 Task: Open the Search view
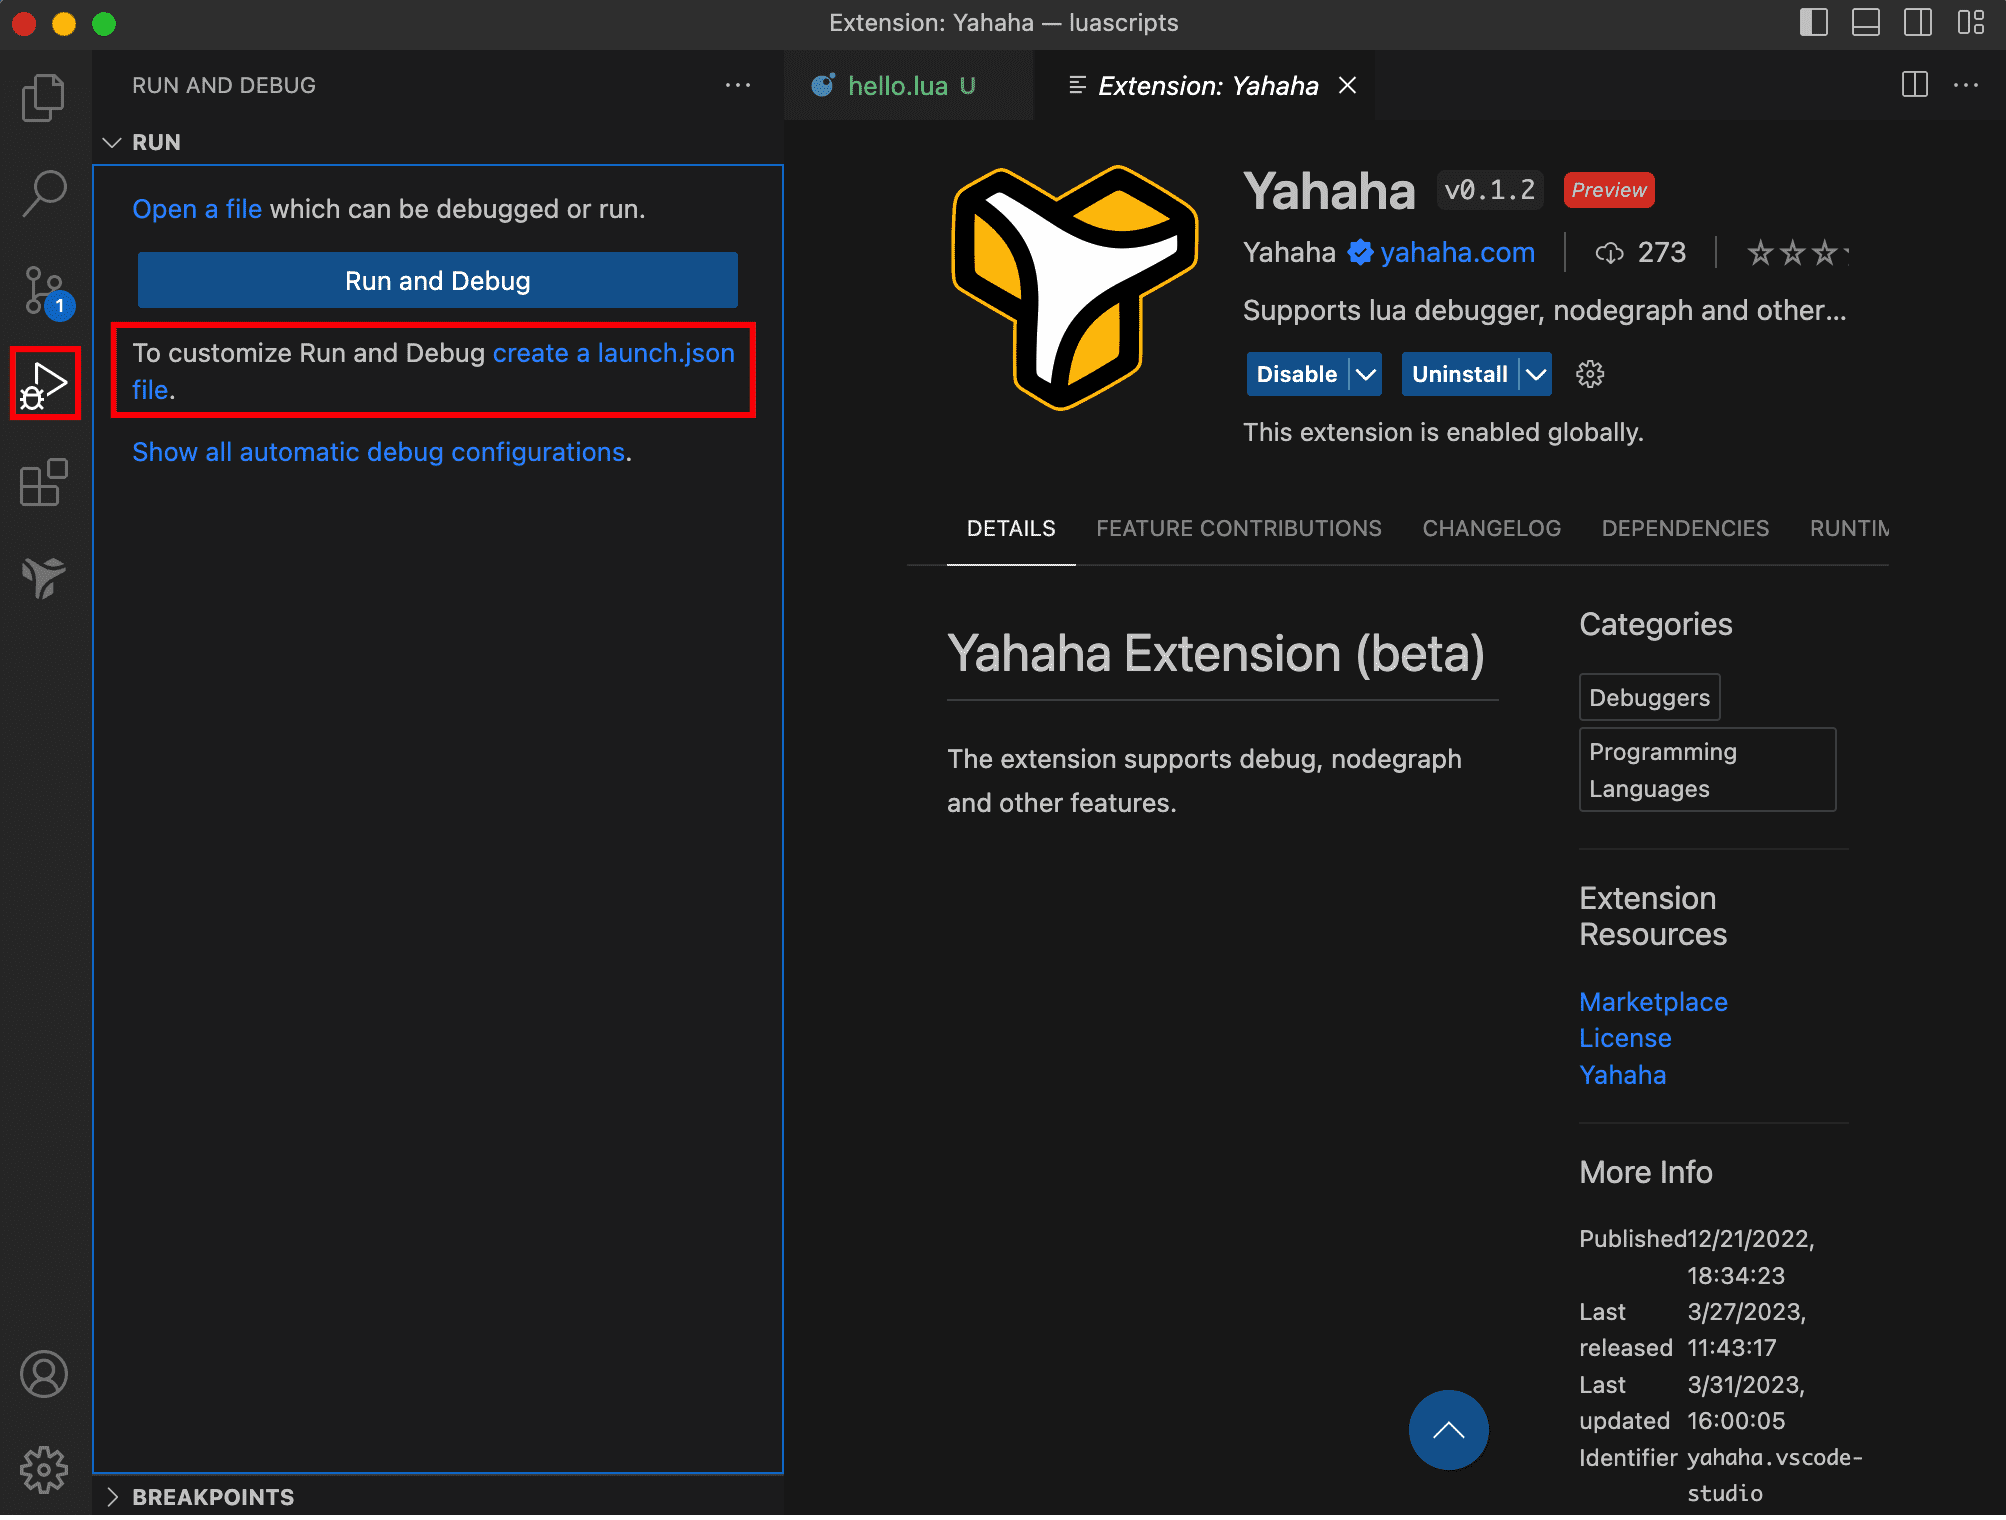point(43,192)
